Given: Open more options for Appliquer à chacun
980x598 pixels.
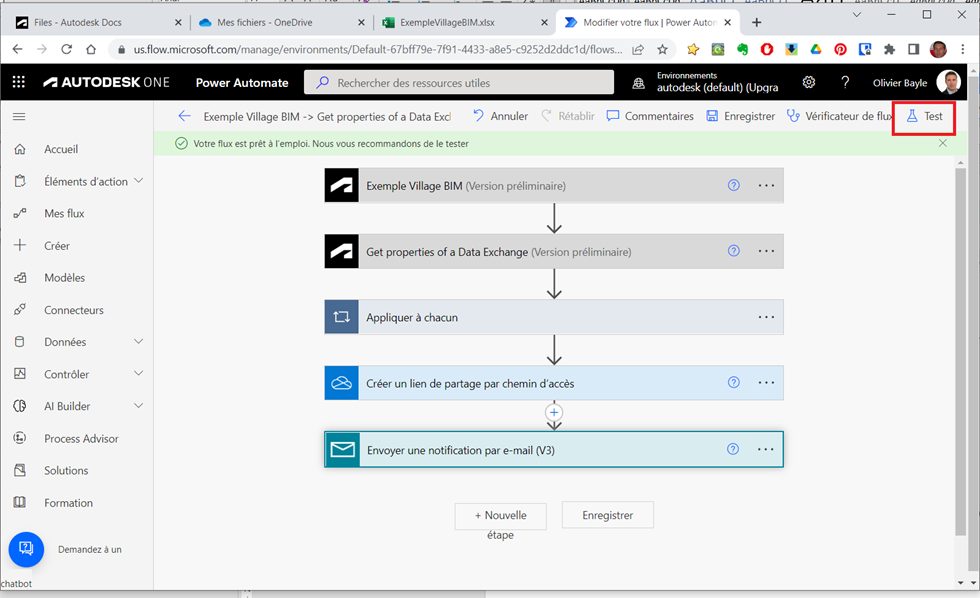Looking at the screenshot, I should click(766, 317).
